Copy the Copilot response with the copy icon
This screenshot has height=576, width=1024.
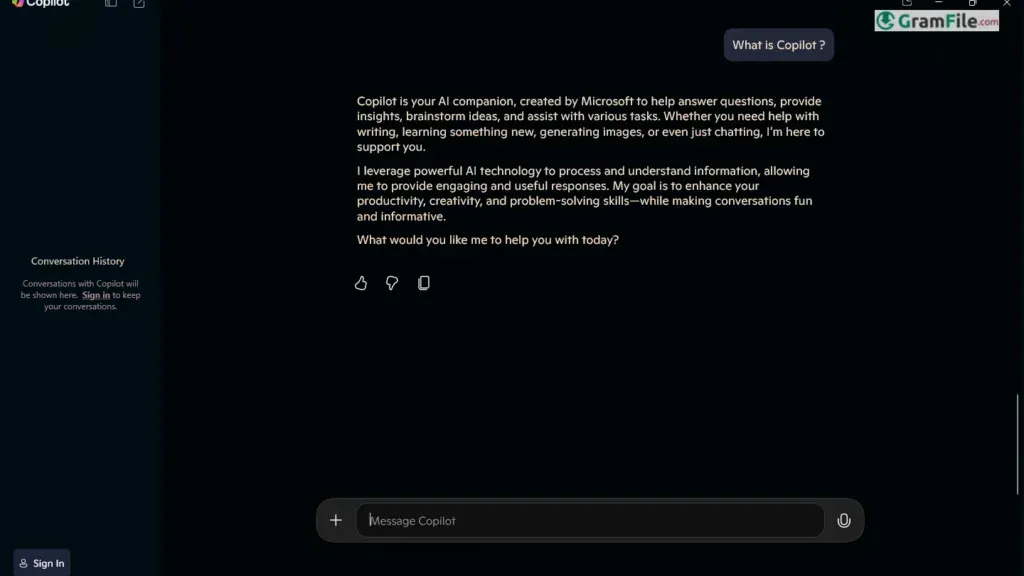coord(424,283)
